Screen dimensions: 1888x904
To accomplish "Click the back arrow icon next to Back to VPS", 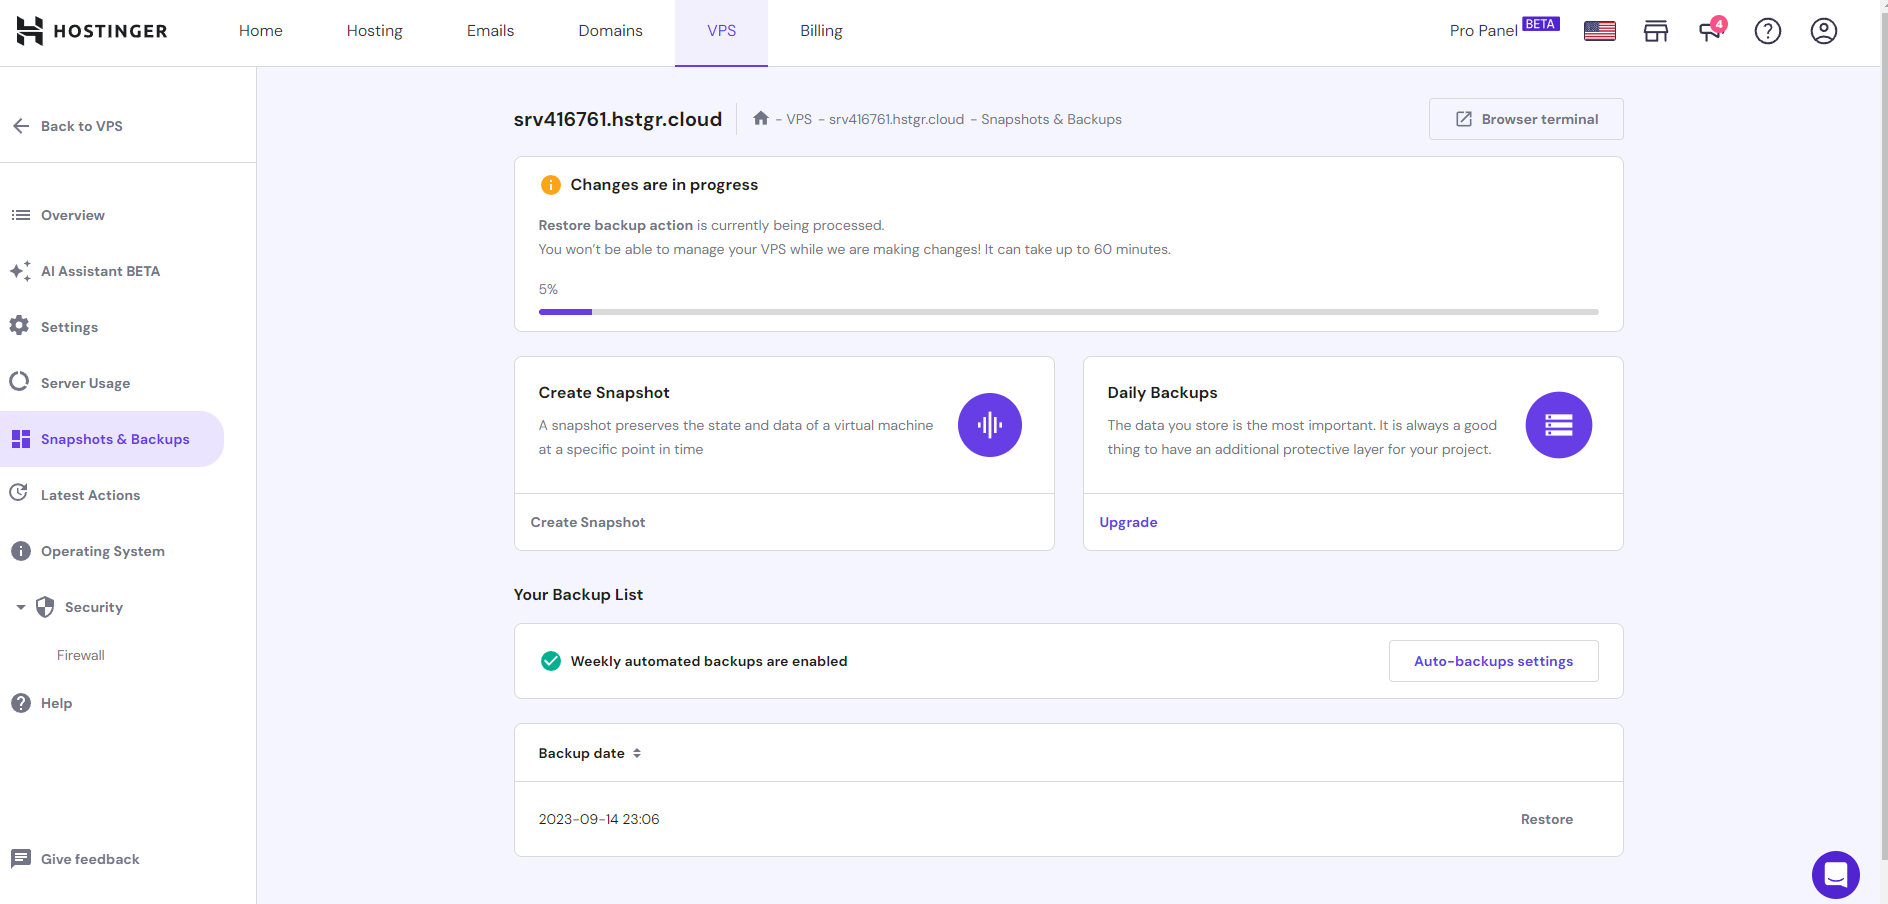I will (21, 126).
